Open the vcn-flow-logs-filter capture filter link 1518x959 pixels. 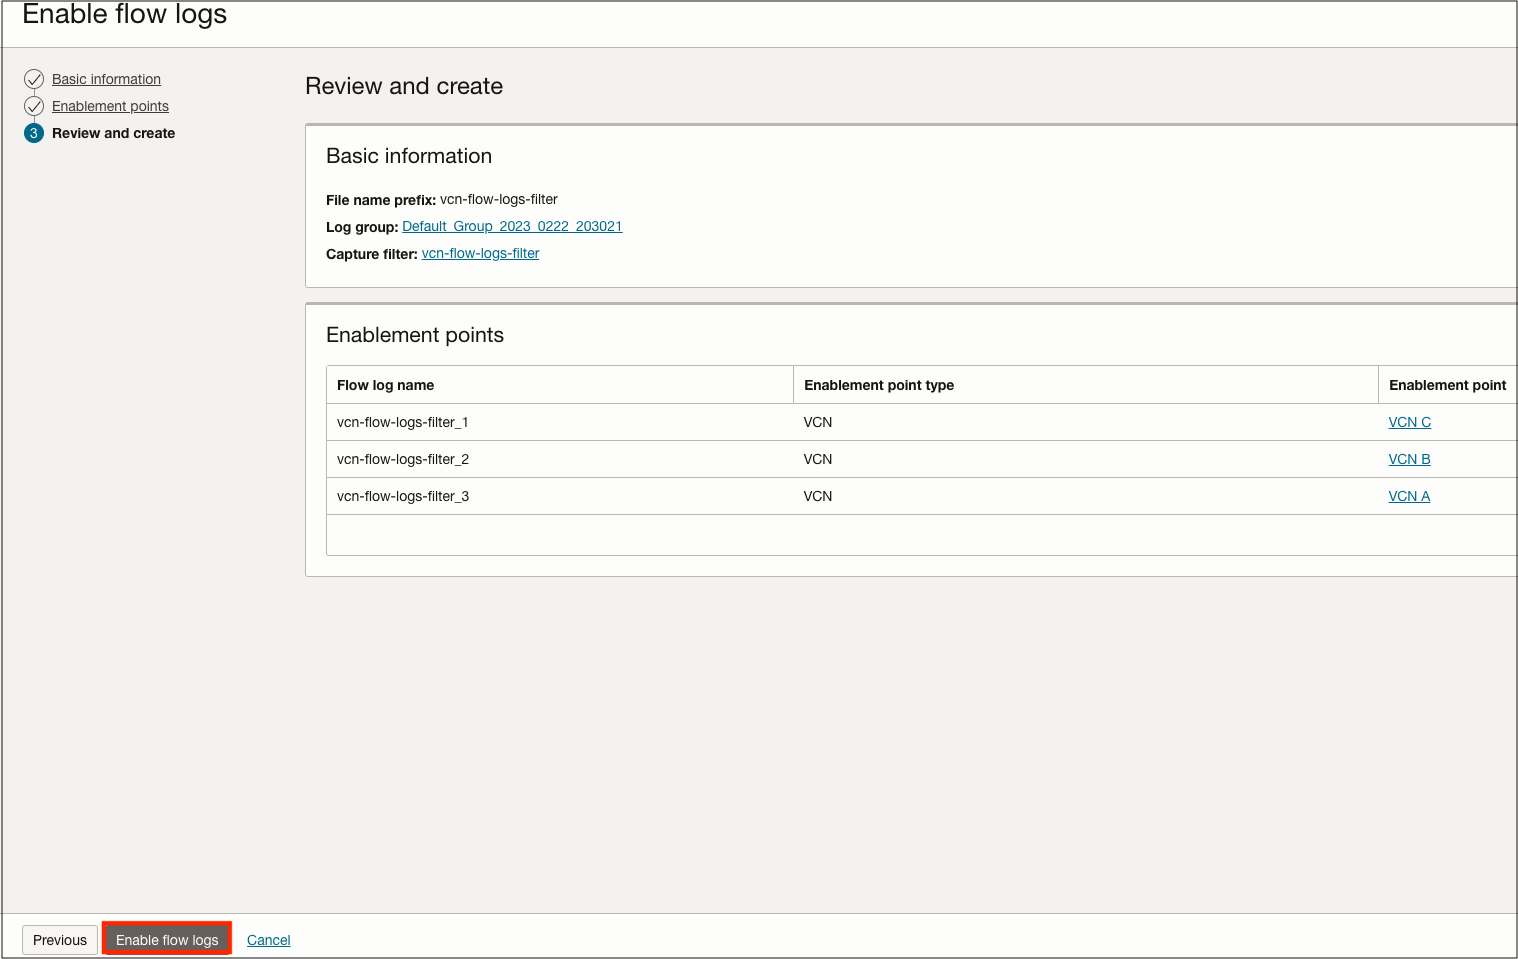pyautogui.click(x=480, y=254)
